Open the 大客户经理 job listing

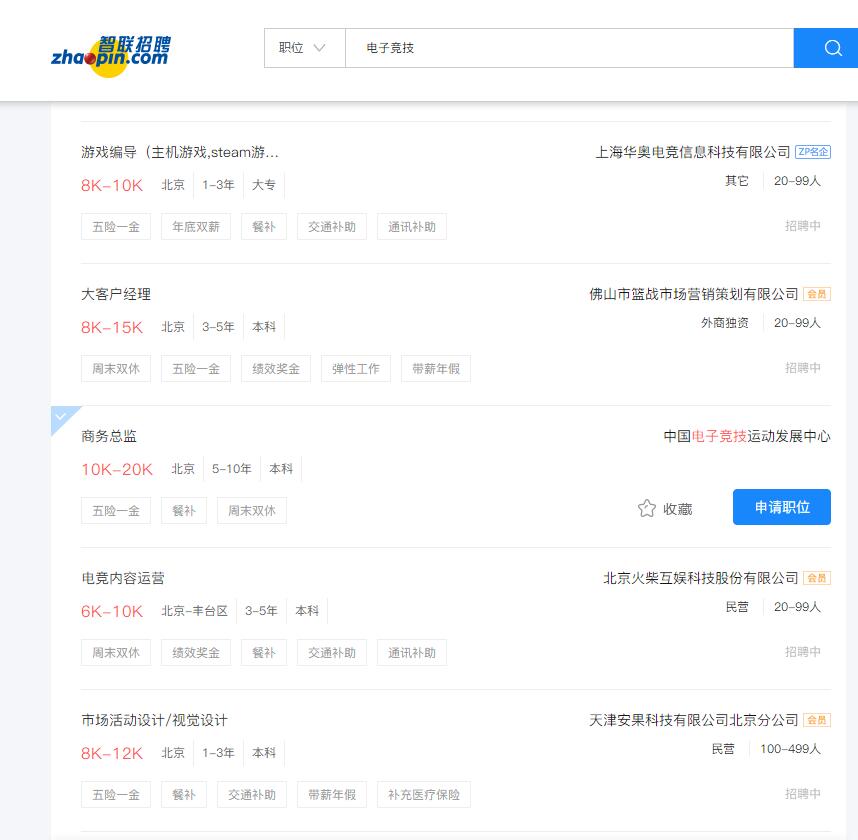116,294
